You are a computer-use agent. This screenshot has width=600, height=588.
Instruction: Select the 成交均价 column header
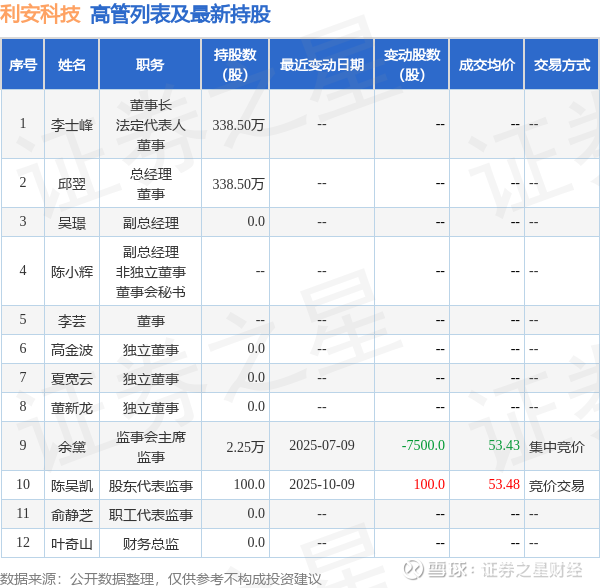(487, 65)
